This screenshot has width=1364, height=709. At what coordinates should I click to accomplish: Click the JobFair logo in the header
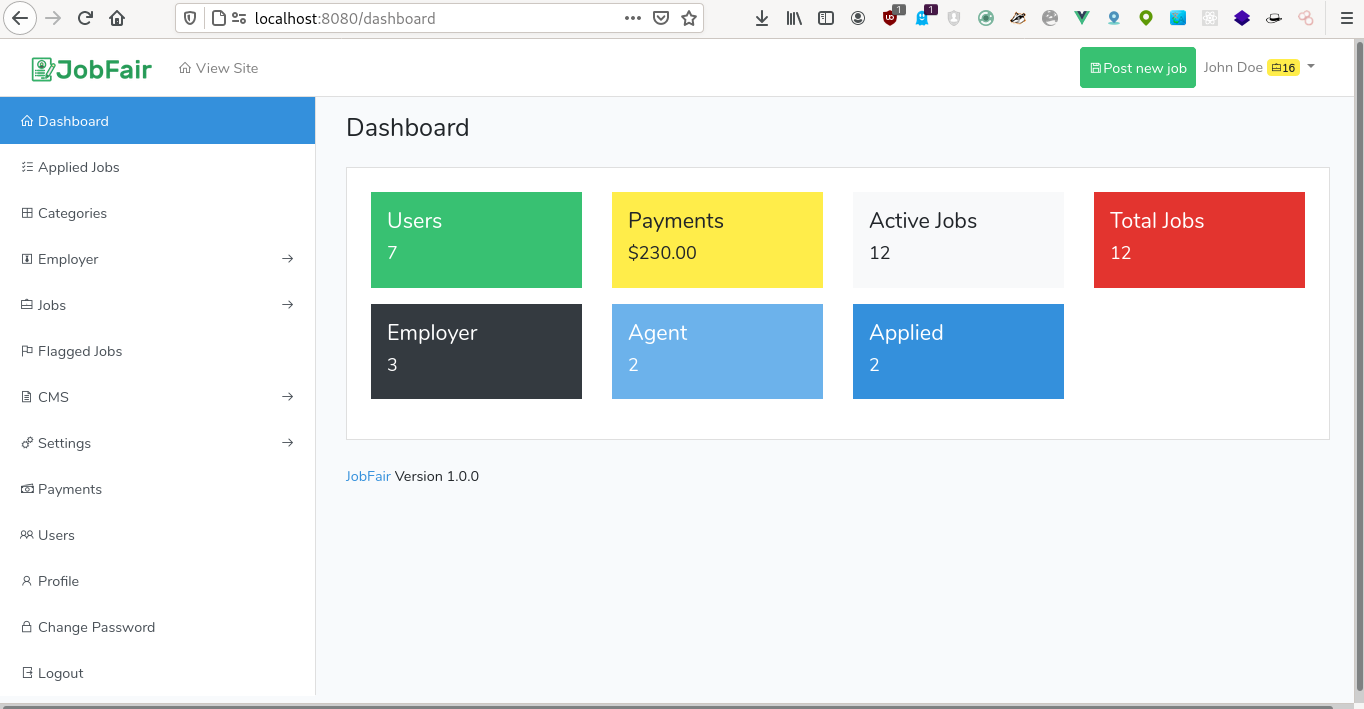[91, 68]
